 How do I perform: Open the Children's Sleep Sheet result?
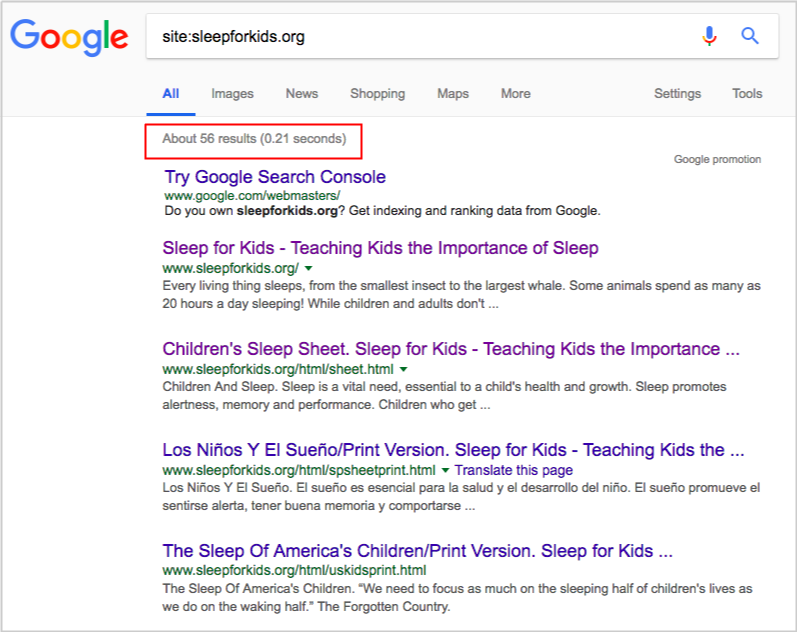tap(451, 349)
